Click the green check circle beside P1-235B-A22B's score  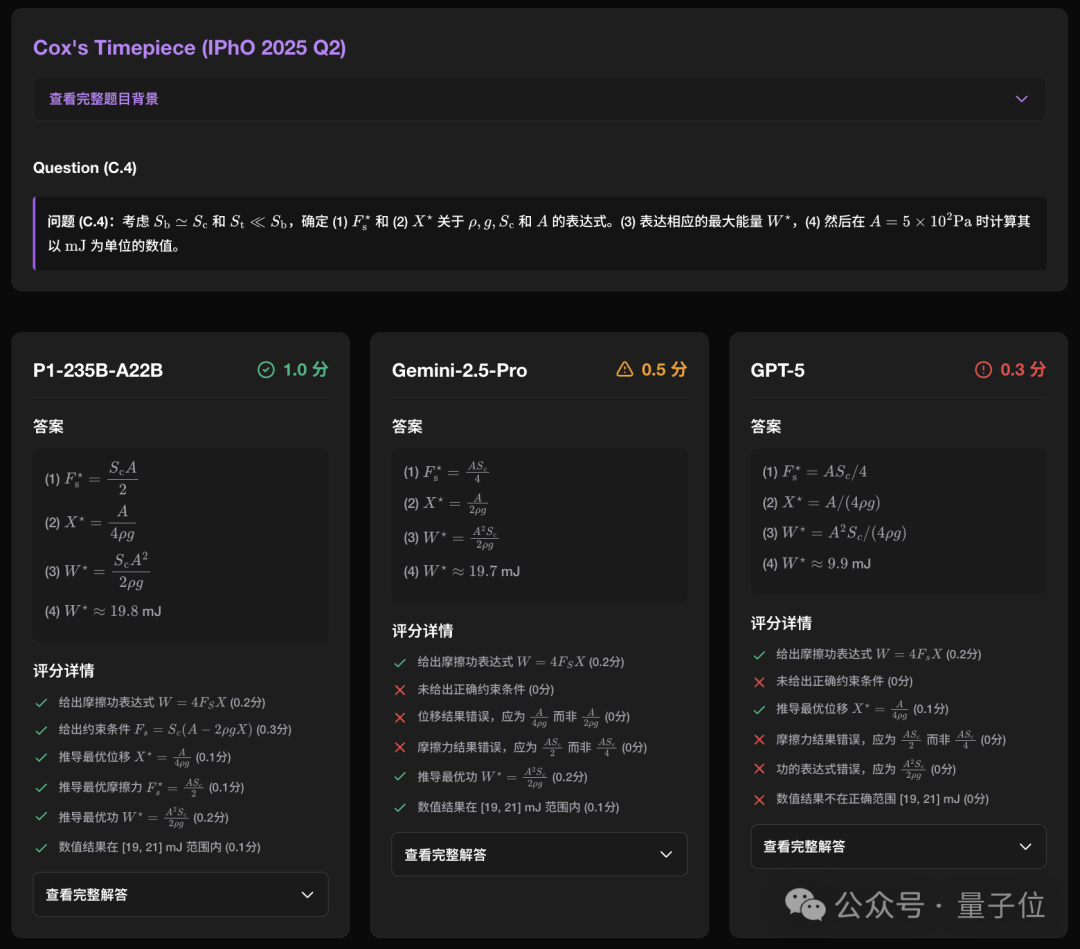tap(266, 369)
